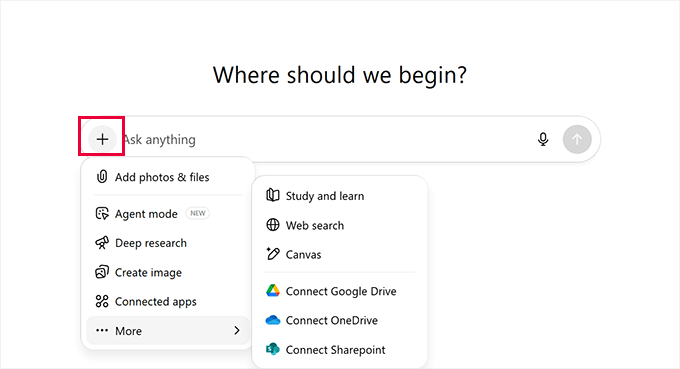Expand the More submenu chevron
Screen dimensions: 680x369
(x=237, y=330)
